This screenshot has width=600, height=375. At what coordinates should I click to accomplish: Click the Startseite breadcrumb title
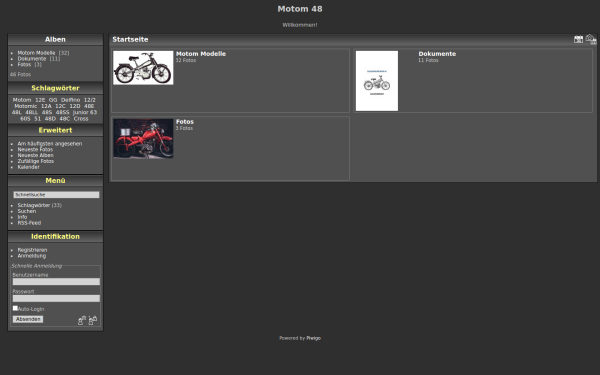coord(130,39)
